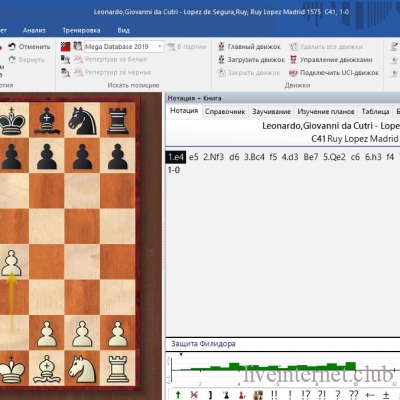Click the Удалить все движки button
This screenshot has height=400, width=400.
326,47
